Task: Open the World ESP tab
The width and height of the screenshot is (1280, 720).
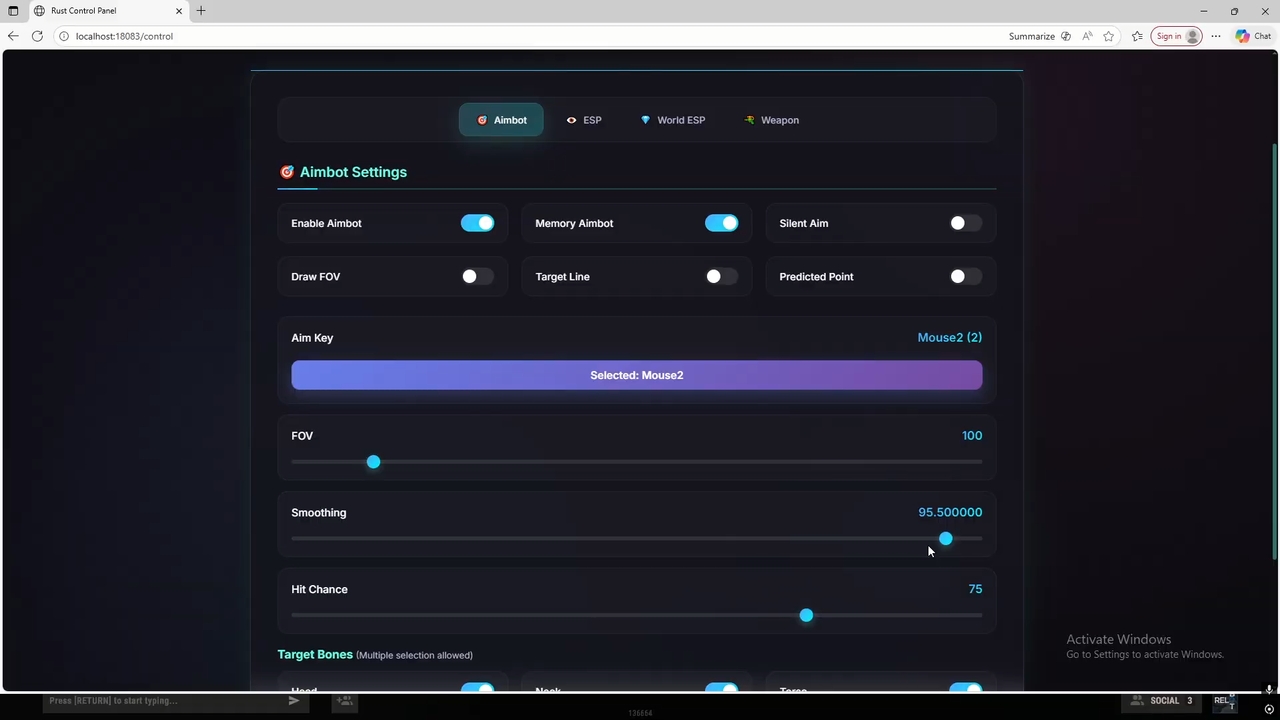Action: pyautogui.click(x=673, y=120)
